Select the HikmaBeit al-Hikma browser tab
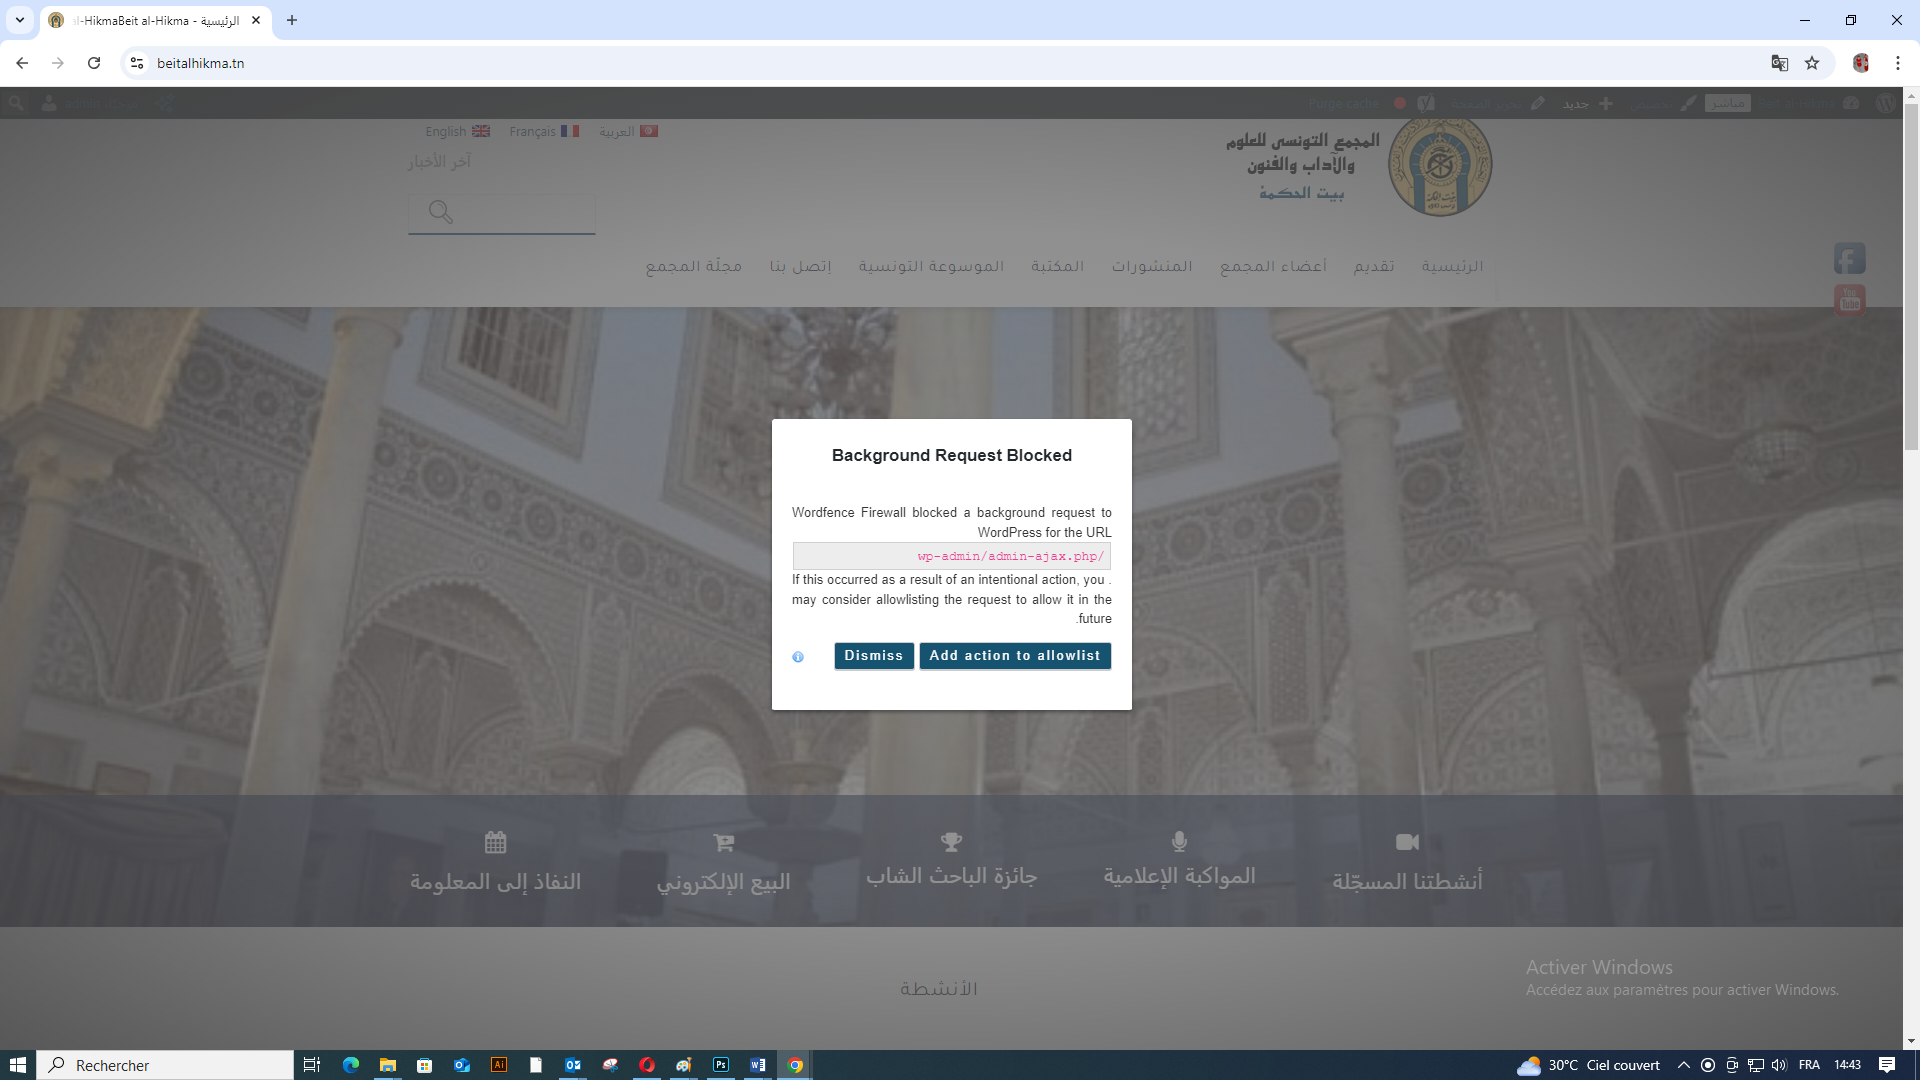This screenshot has width=1920, height=1080. [155, 20]
